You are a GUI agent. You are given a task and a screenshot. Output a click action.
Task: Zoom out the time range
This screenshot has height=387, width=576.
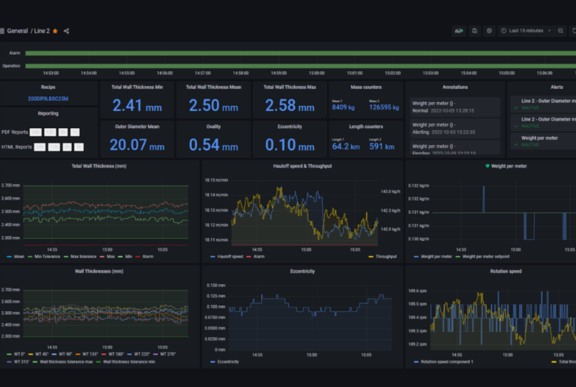point(561,31)
